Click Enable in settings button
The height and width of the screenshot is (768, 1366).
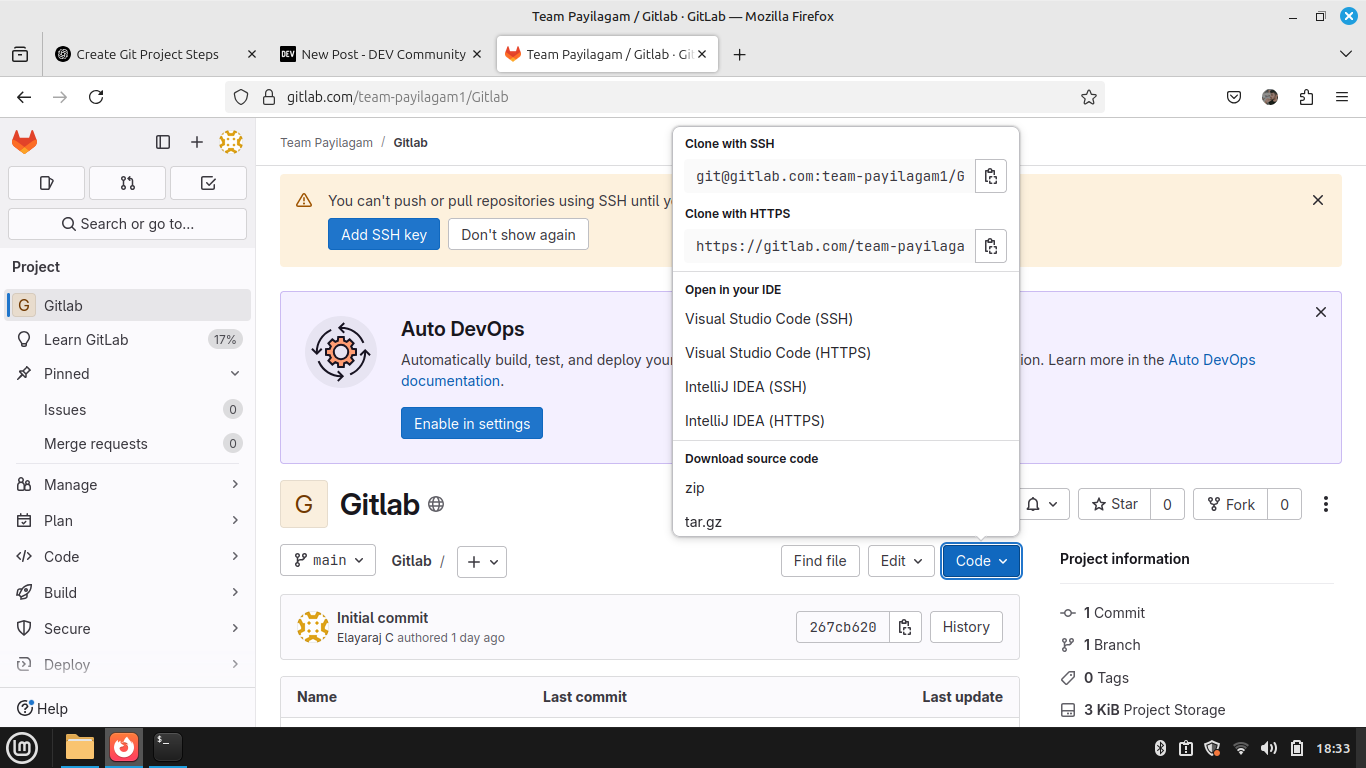point(472,423)
